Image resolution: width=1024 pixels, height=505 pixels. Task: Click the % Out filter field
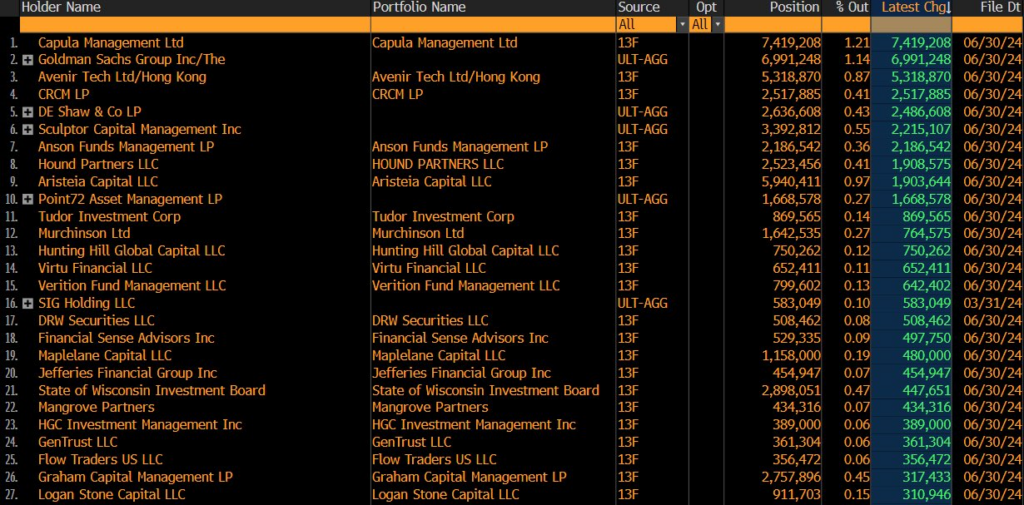pyautogui.click(x=846, y=25)
